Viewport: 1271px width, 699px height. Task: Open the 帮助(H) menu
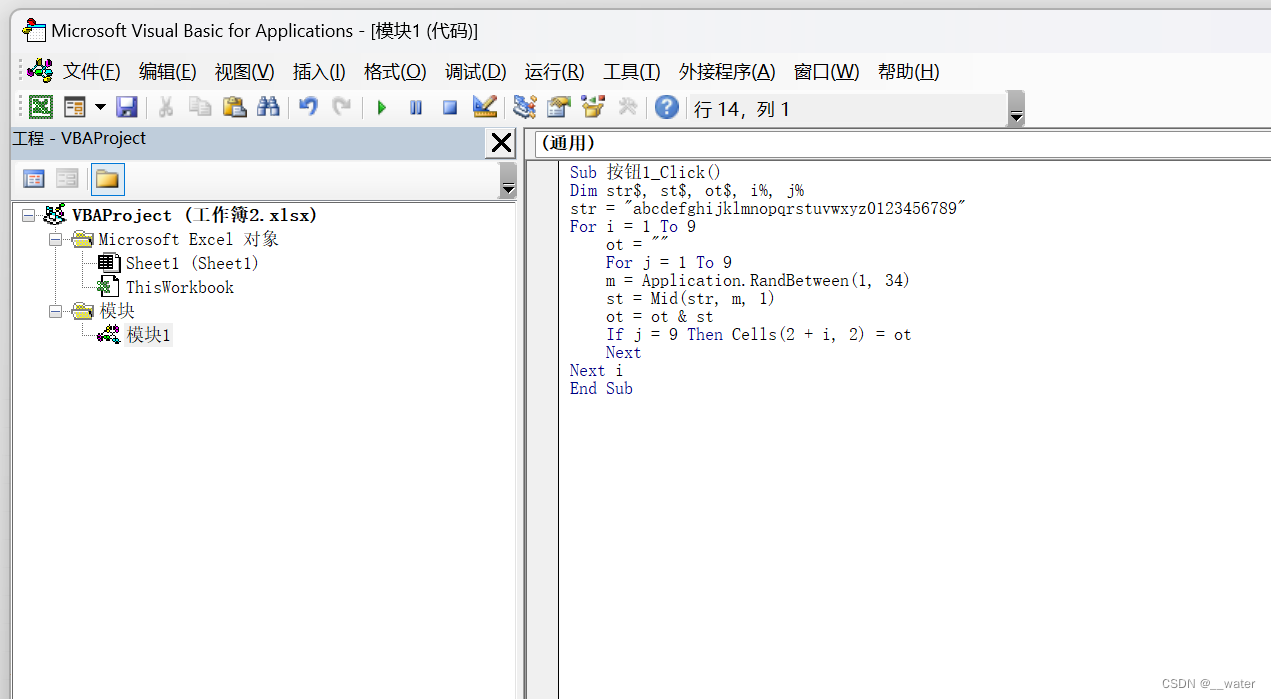tap(908, 72)
